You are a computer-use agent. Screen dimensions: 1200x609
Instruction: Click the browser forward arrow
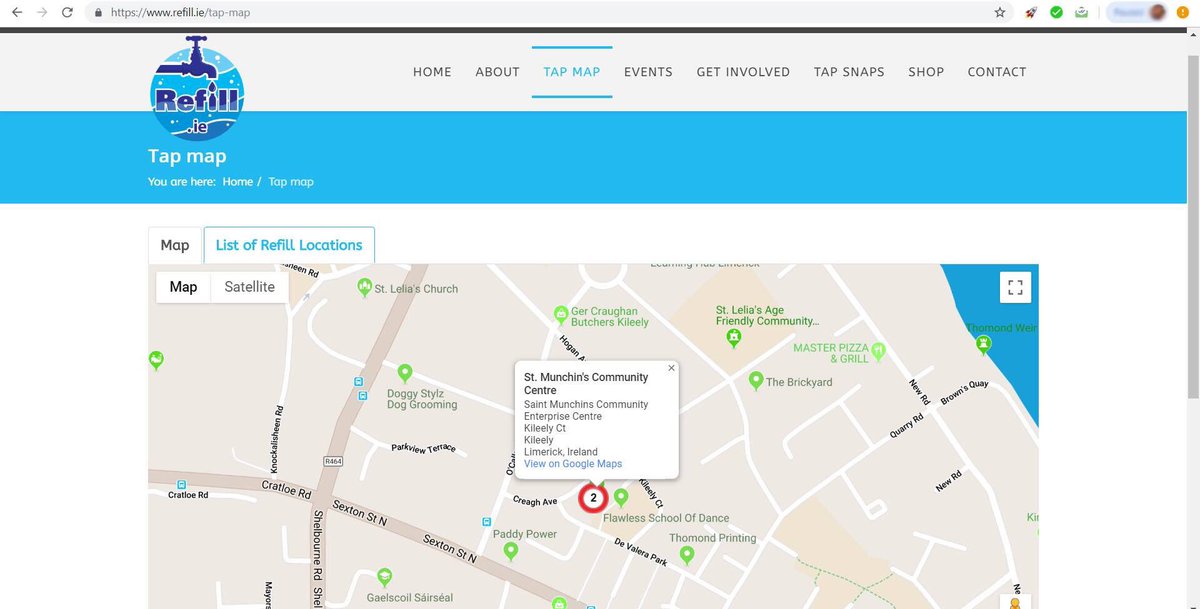(41, 13)
